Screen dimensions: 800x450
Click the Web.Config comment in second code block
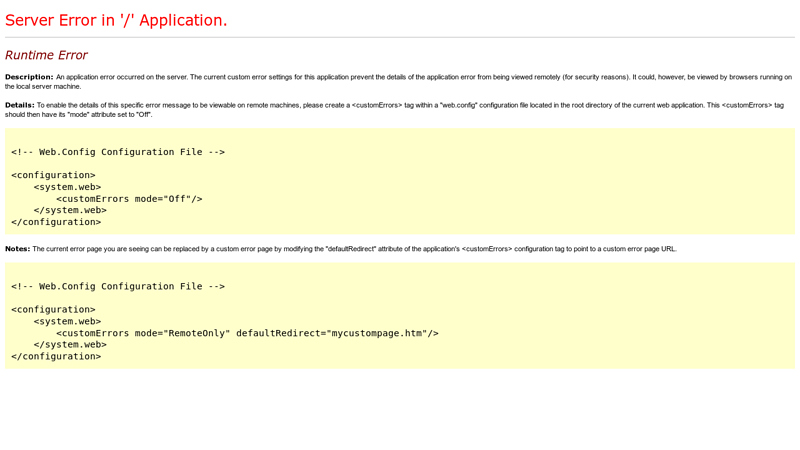click(118, 286)
